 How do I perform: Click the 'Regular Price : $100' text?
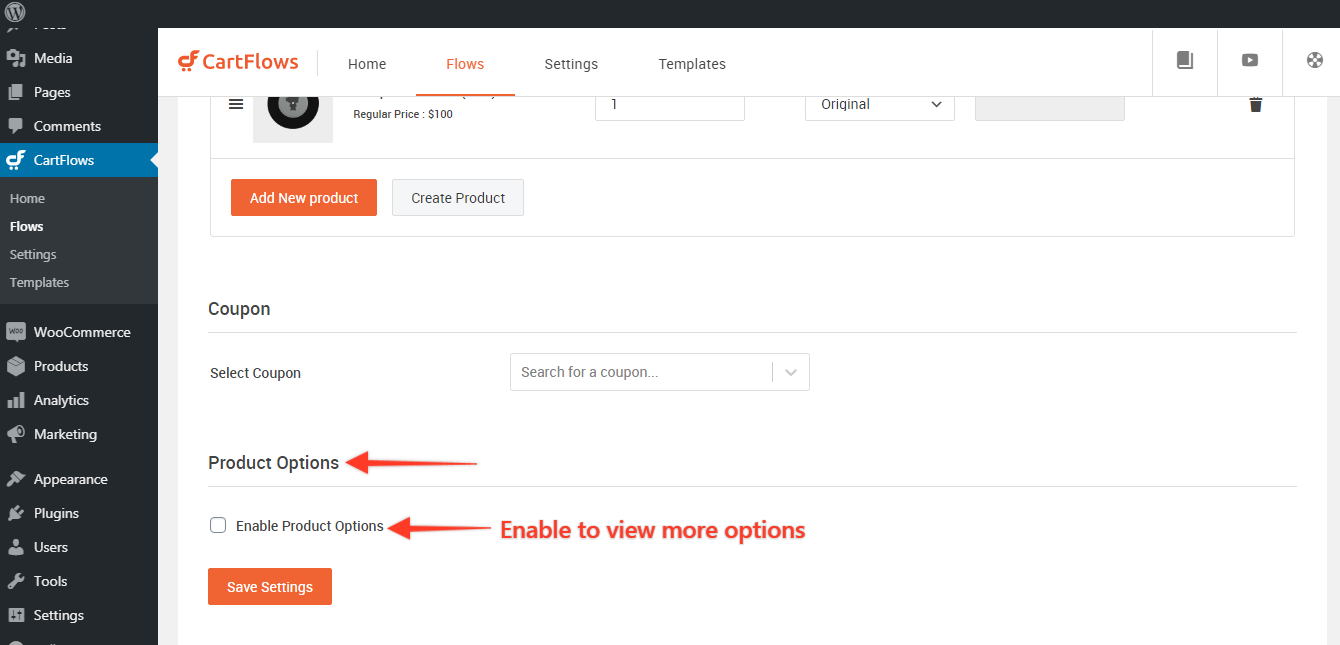[403, 114]
